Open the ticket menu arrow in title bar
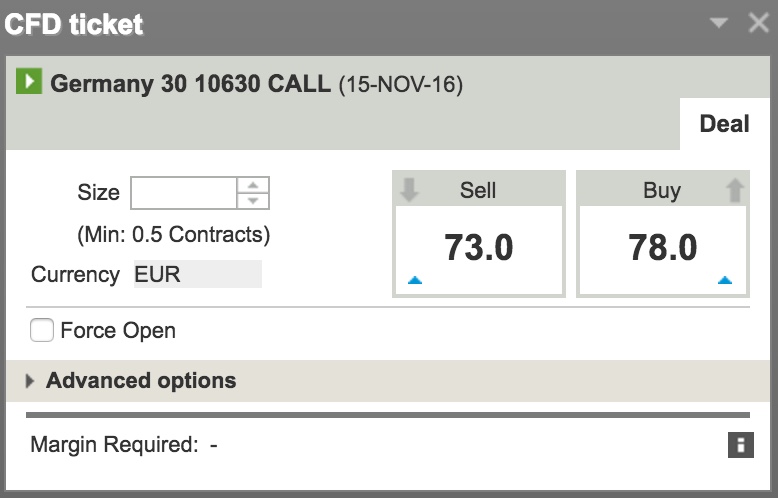Viewport: 778px width, 498px height. pyautogui.click(x=719, y=23)
